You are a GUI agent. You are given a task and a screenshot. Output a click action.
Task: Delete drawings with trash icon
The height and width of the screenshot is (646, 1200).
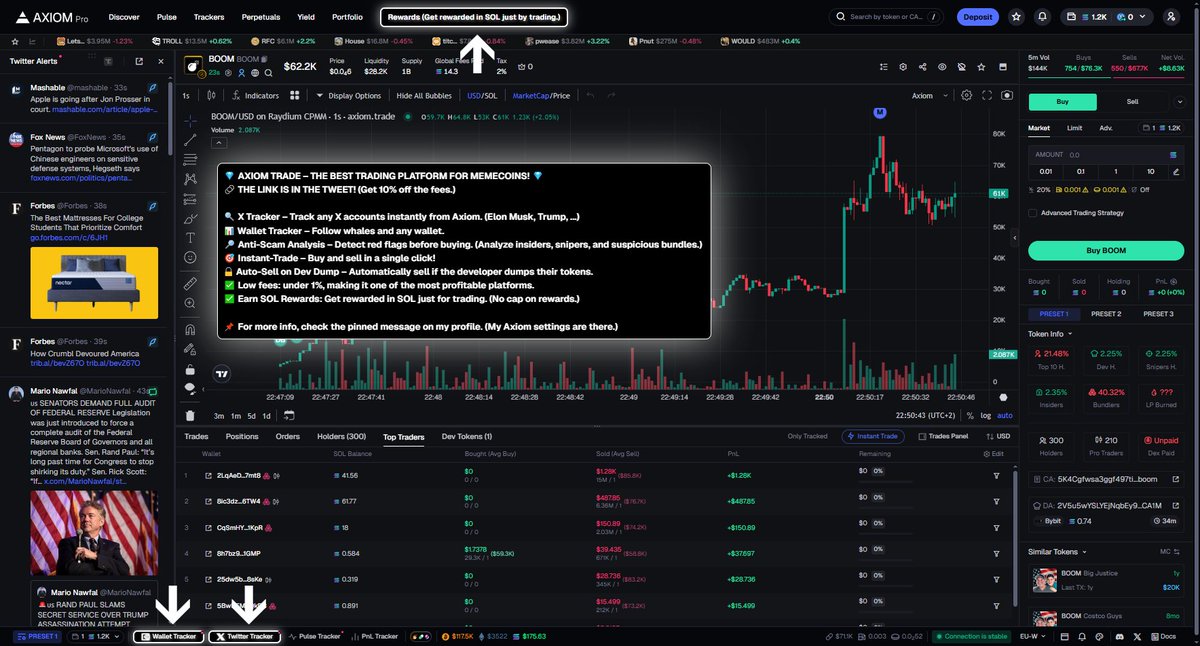pyautogui.click(x=190, y=416)
